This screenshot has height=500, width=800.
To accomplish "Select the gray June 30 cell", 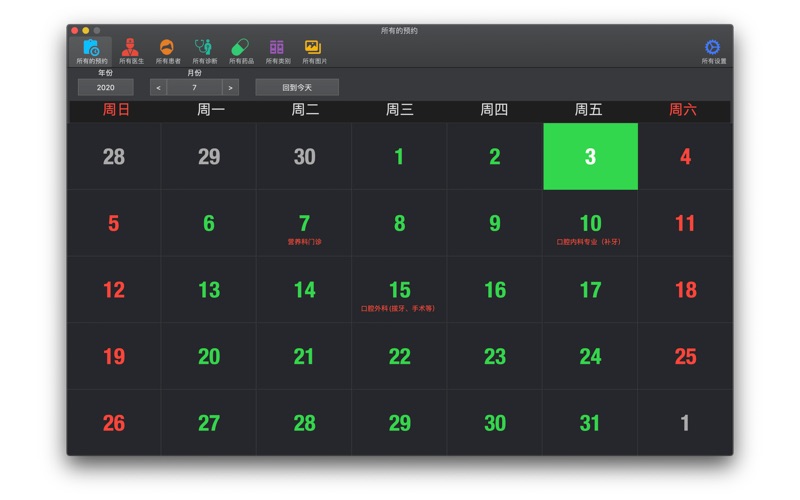I will point(304,156).
